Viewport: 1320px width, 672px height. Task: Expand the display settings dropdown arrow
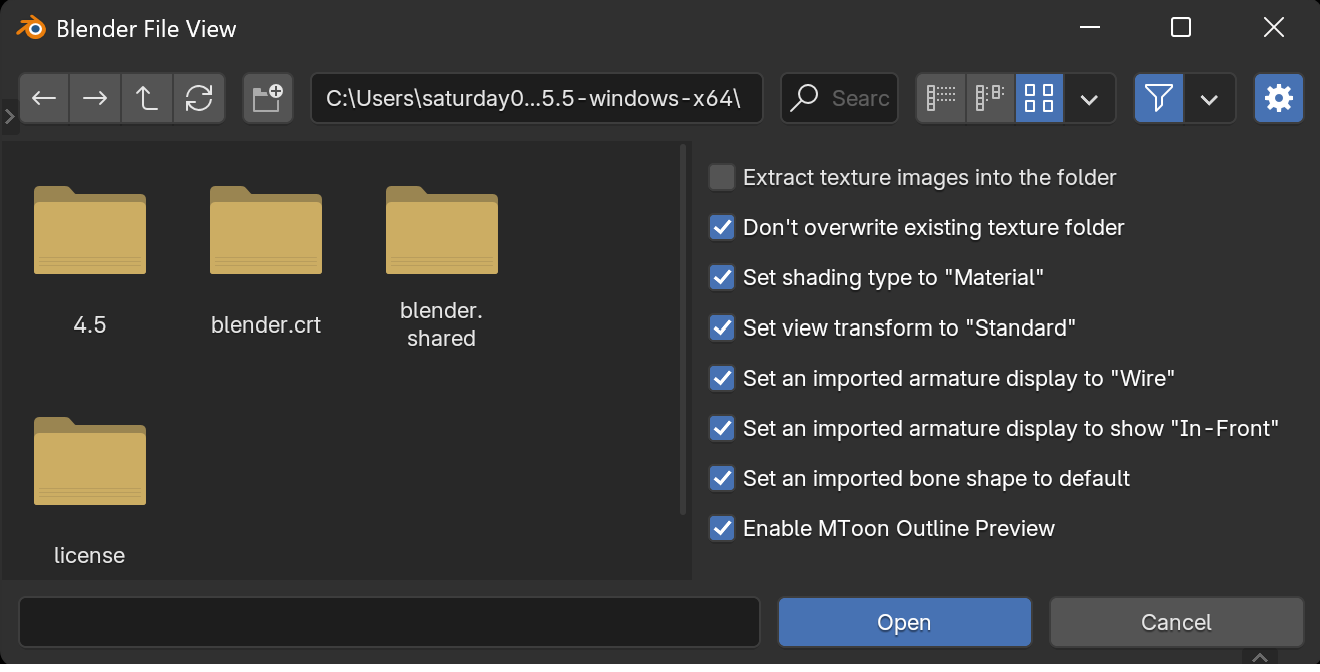click(1090, 98)
